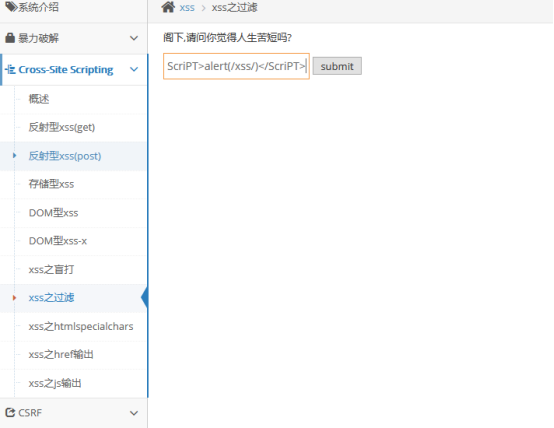
Task: Click the blue arrow beside 反射型xss(post)
Action: tap(14, 156)
